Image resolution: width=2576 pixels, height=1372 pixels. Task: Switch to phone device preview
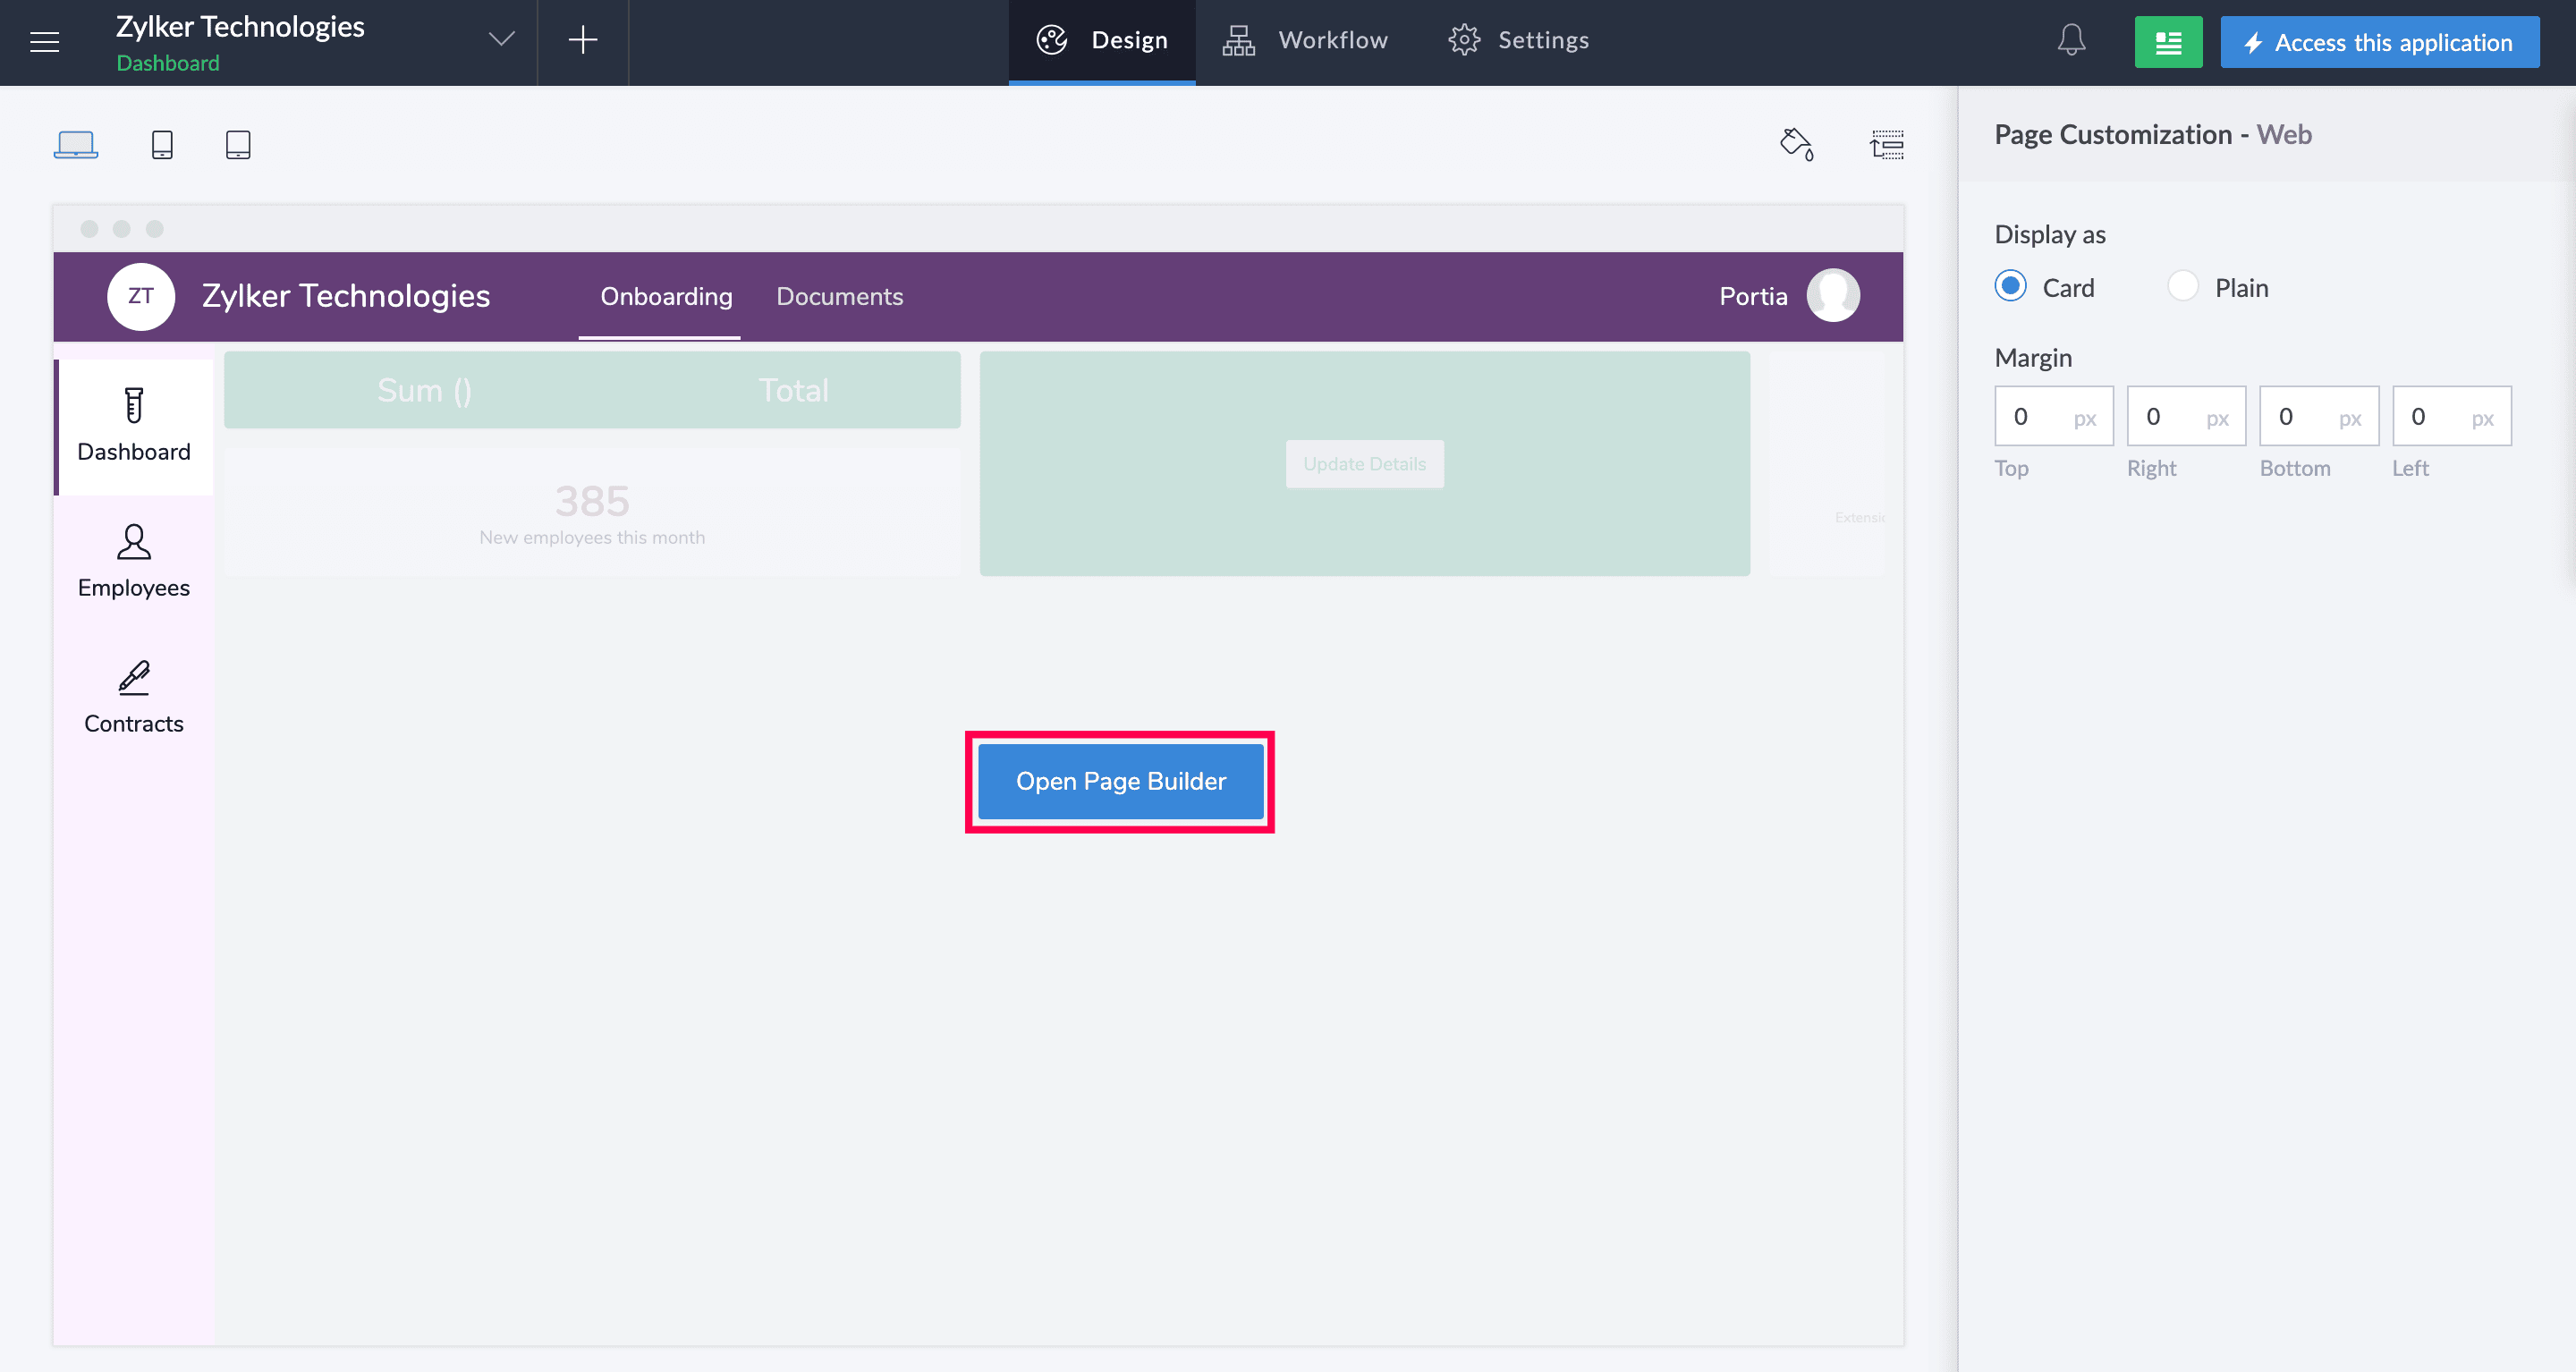click(x=162, y=145)
